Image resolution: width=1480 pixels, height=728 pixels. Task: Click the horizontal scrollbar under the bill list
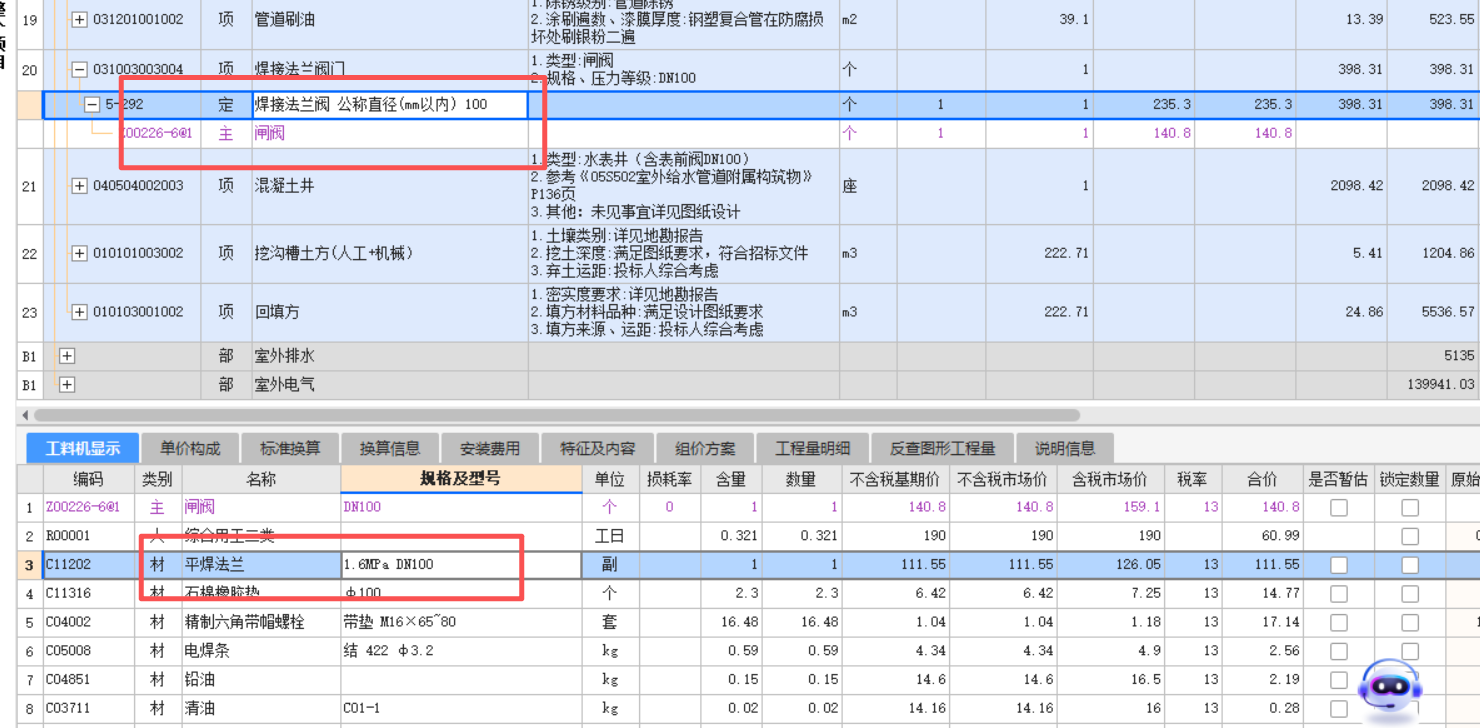556,414
